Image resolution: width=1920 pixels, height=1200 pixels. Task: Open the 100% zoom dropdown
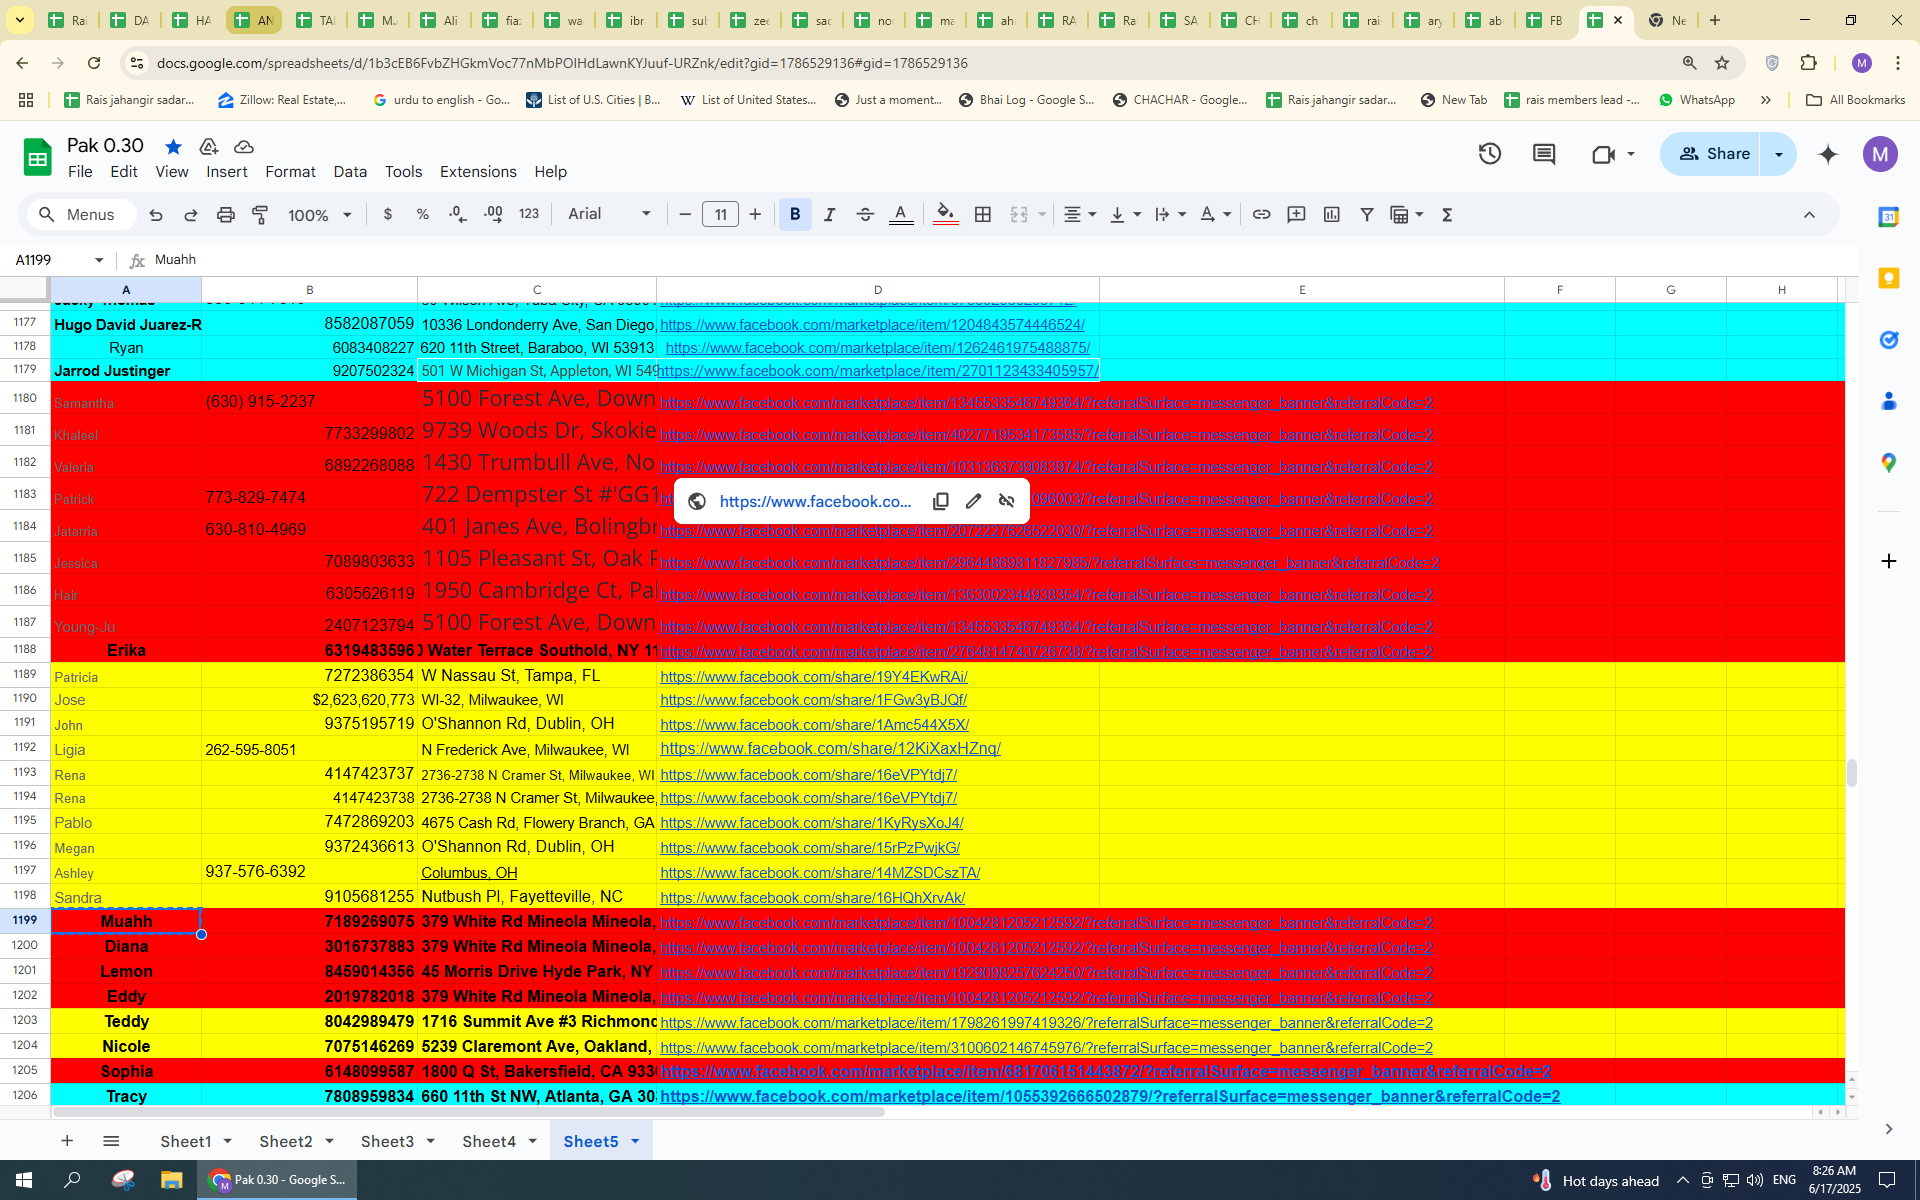pyautogui.click(x=320, y=215)
